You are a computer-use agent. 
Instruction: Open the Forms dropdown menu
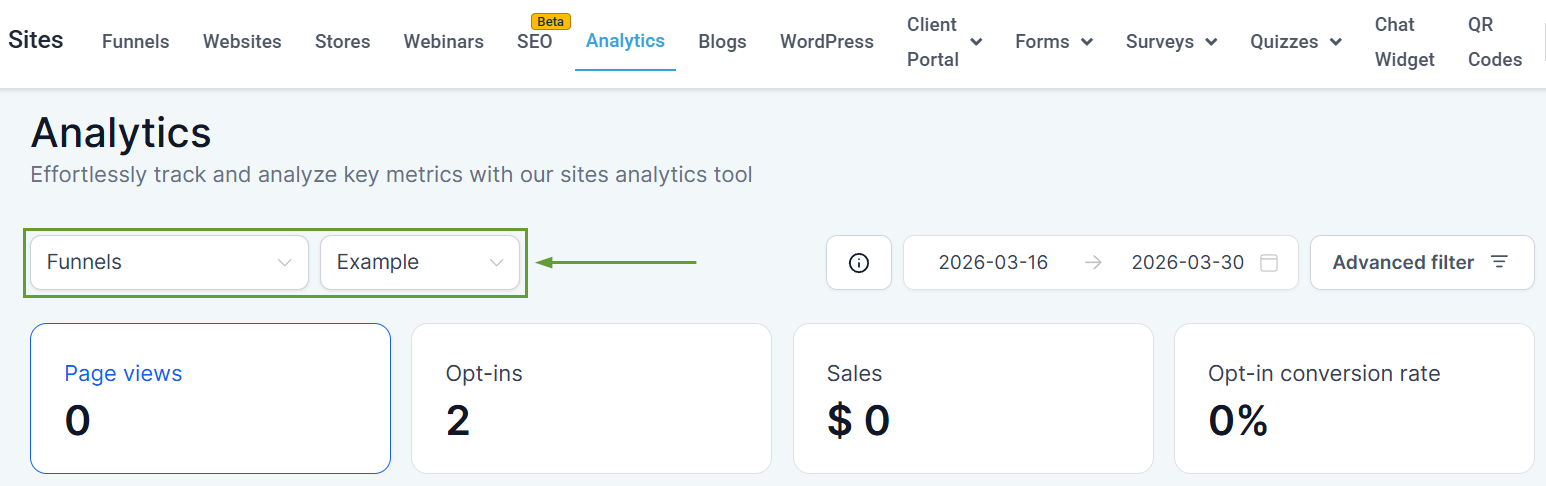[x=1053, y=42]
